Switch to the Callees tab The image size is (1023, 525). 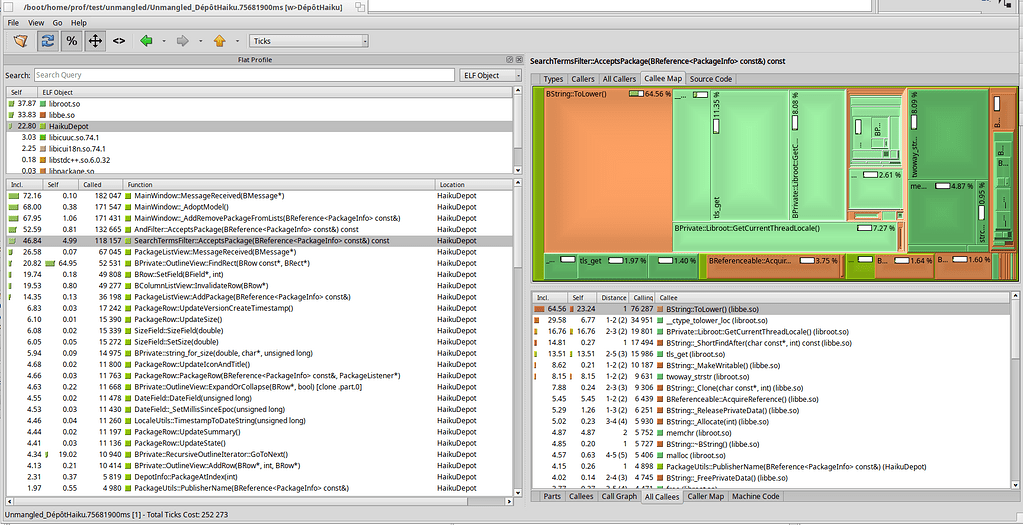click(581, 496)
